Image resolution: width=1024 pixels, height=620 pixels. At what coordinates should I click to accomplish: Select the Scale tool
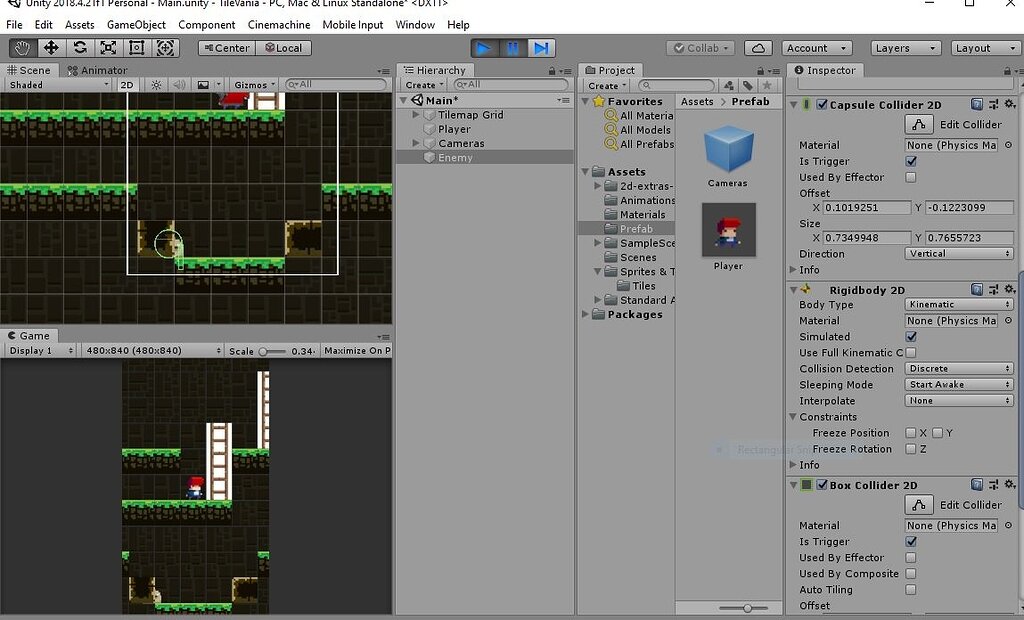tap(107, 47)
